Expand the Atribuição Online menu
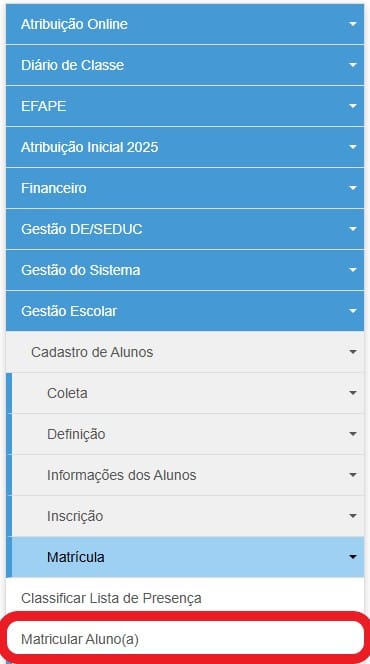This screenshot has height=664, width=370. coord(185,24)
